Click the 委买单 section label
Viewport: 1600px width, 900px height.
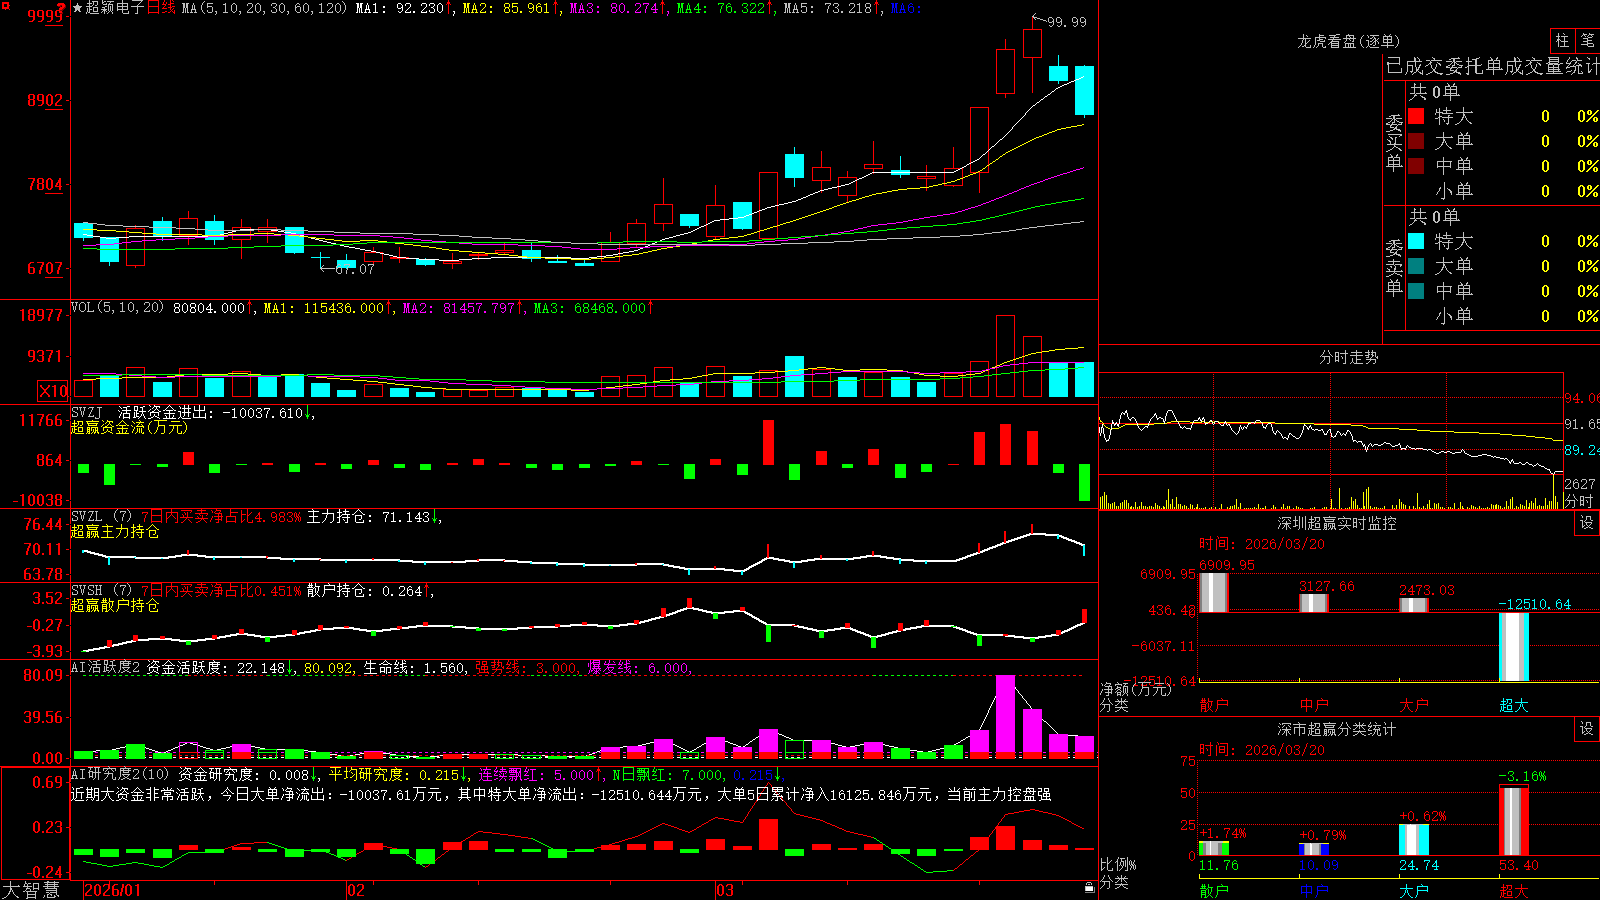pos(1394,142)
